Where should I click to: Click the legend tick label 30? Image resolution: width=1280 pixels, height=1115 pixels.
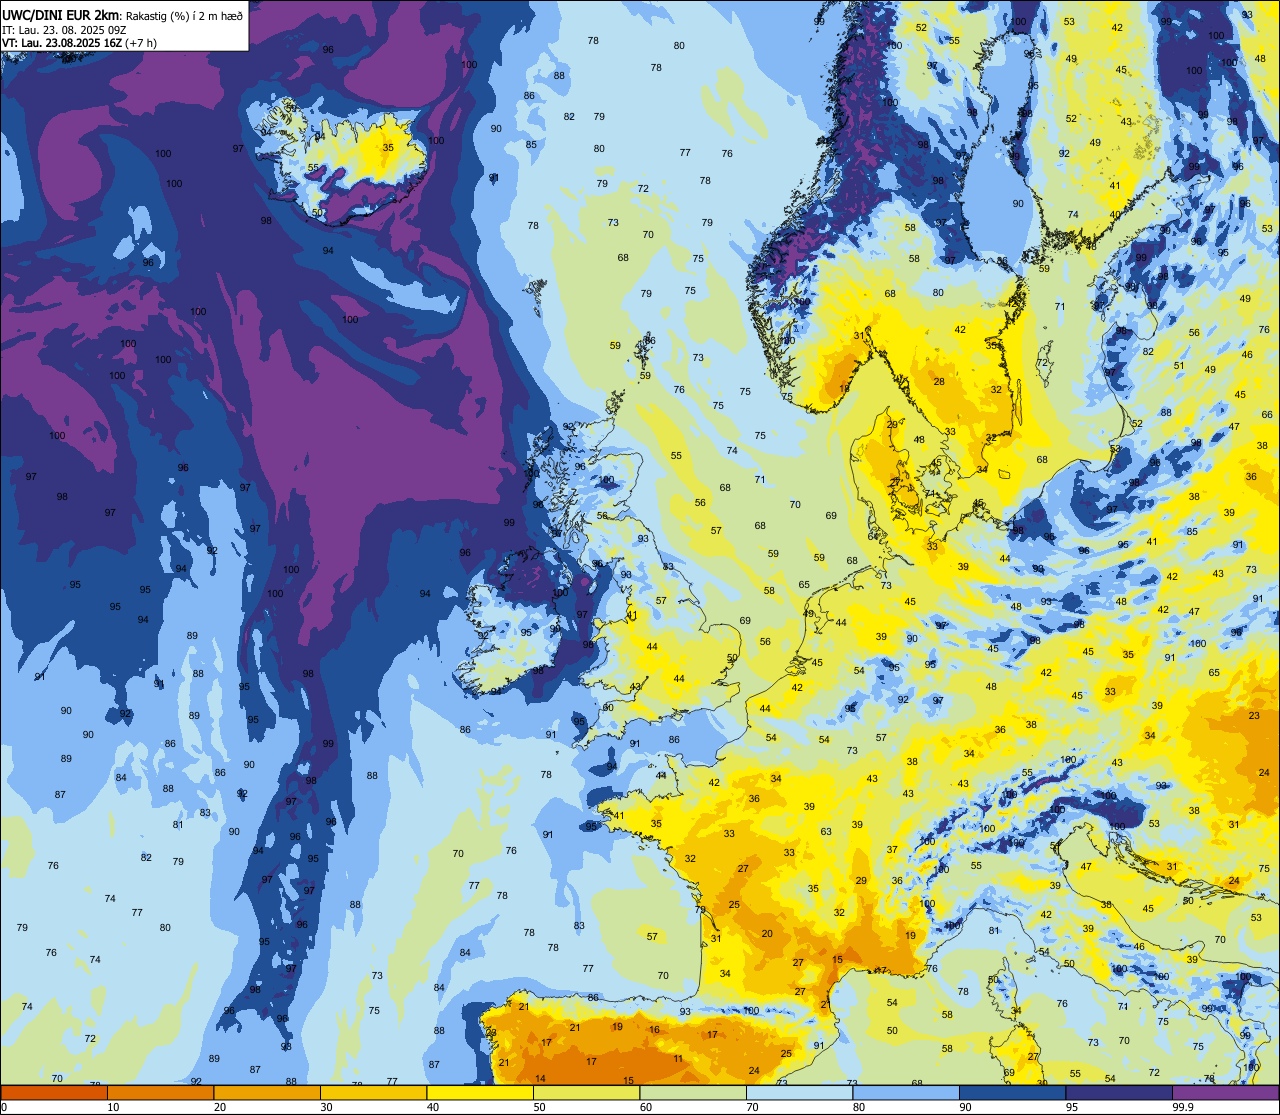[x=326, y=1107]
